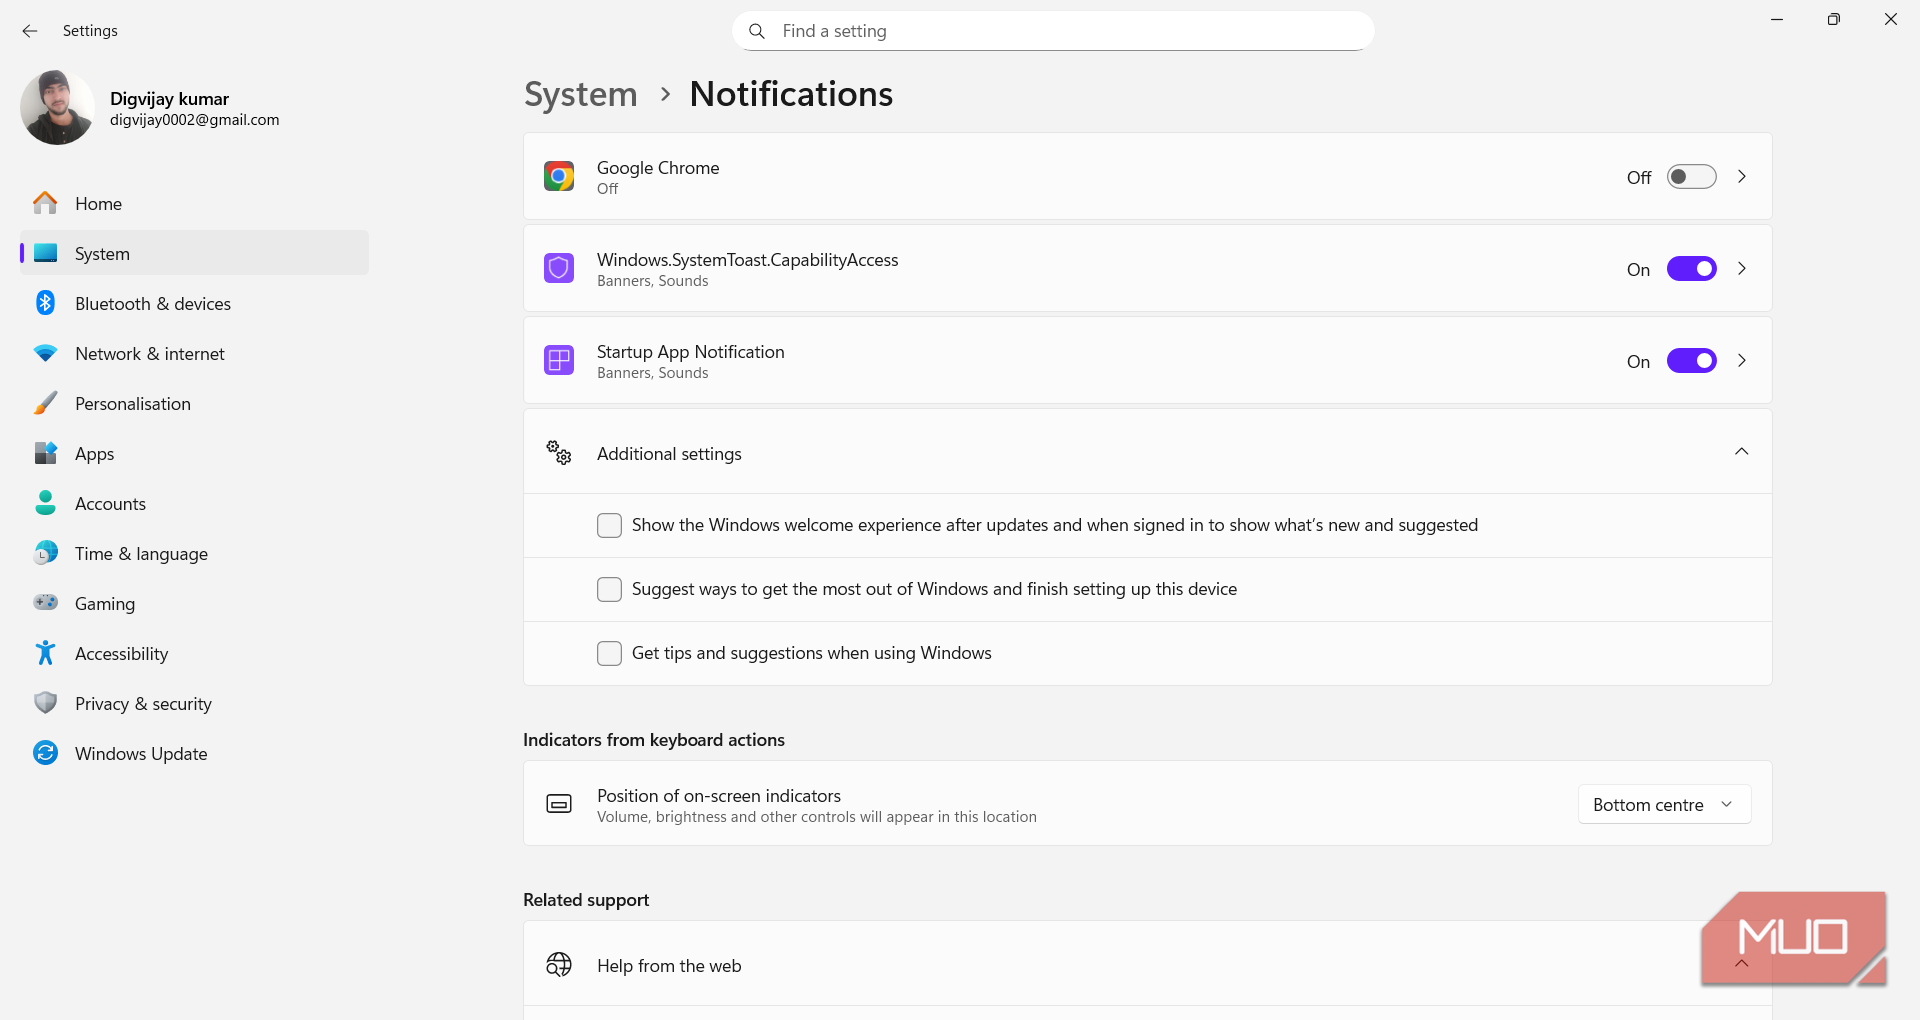
Task: Click the Accessibility sidebar icon
Action: 45,653
